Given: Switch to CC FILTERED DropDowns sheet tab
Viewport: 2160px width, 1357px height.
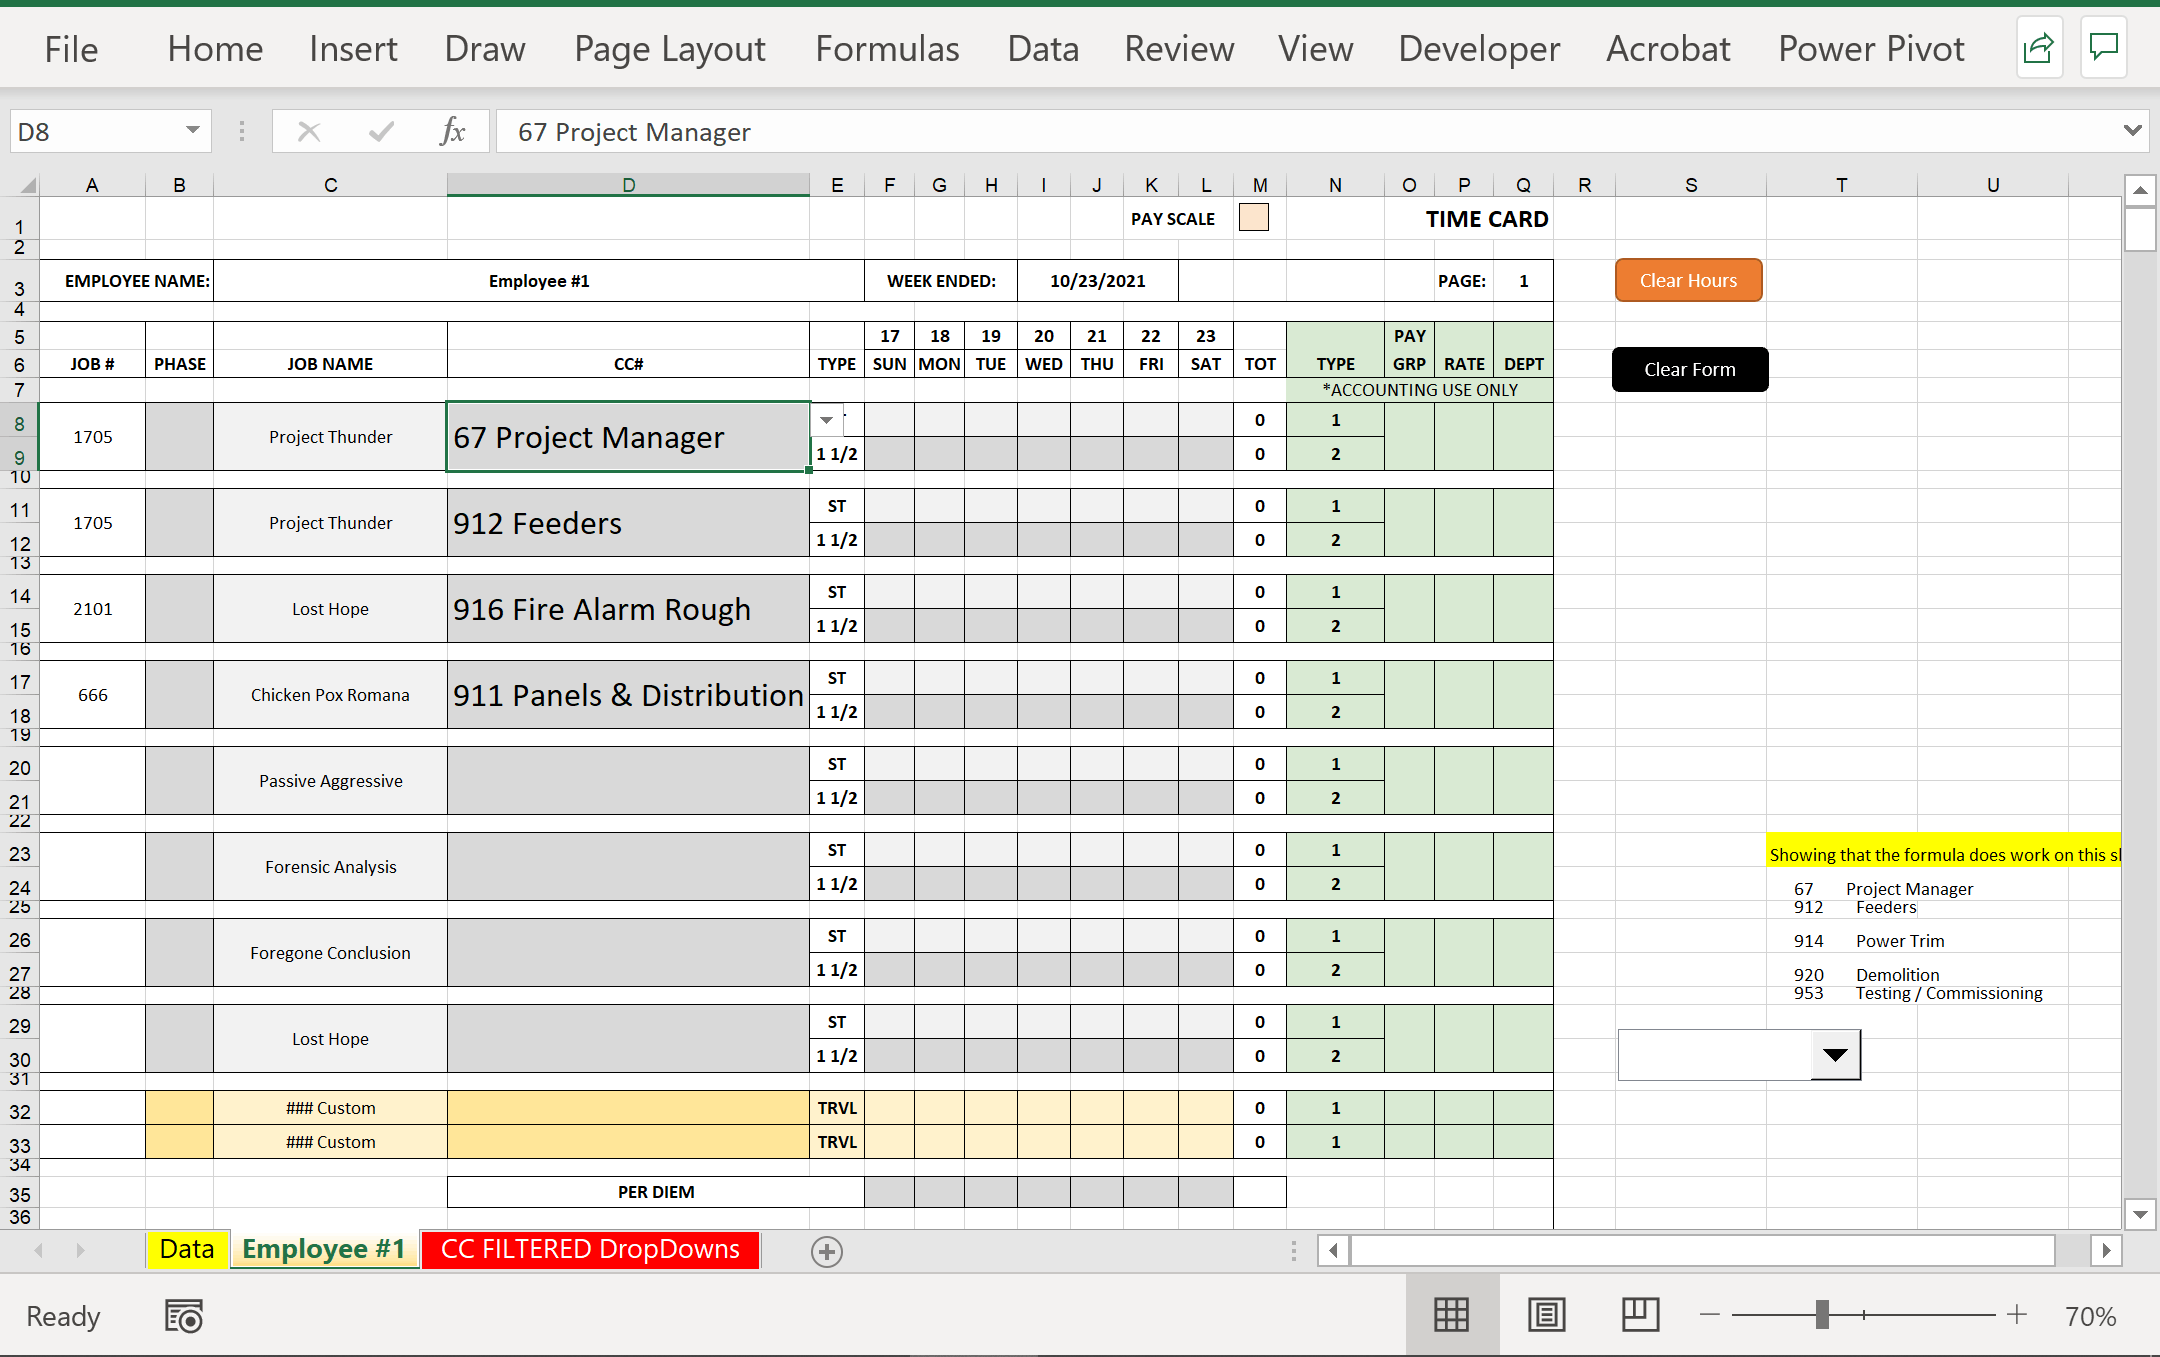Looking at the screenshot, I should (590, 1250).
